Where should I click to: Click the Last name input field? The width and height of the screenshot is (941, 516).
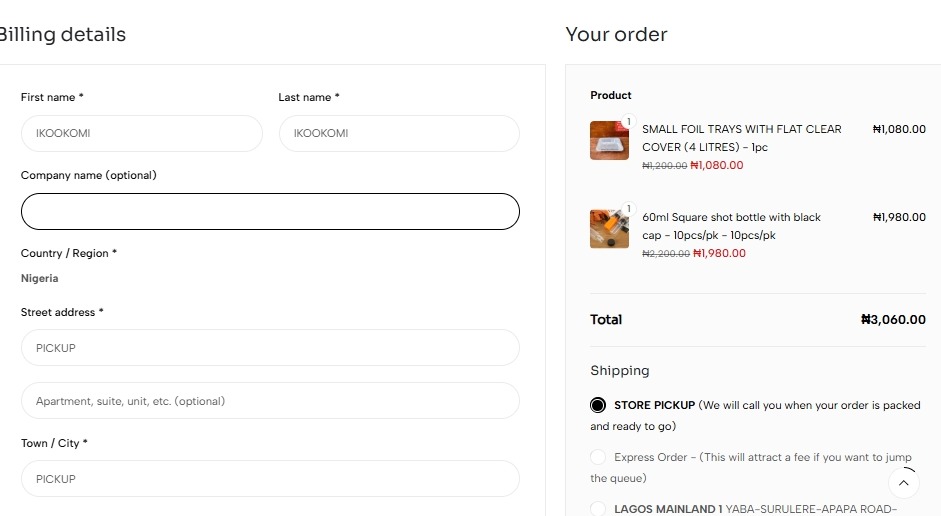pyautogui.click(x=398, y=133)
